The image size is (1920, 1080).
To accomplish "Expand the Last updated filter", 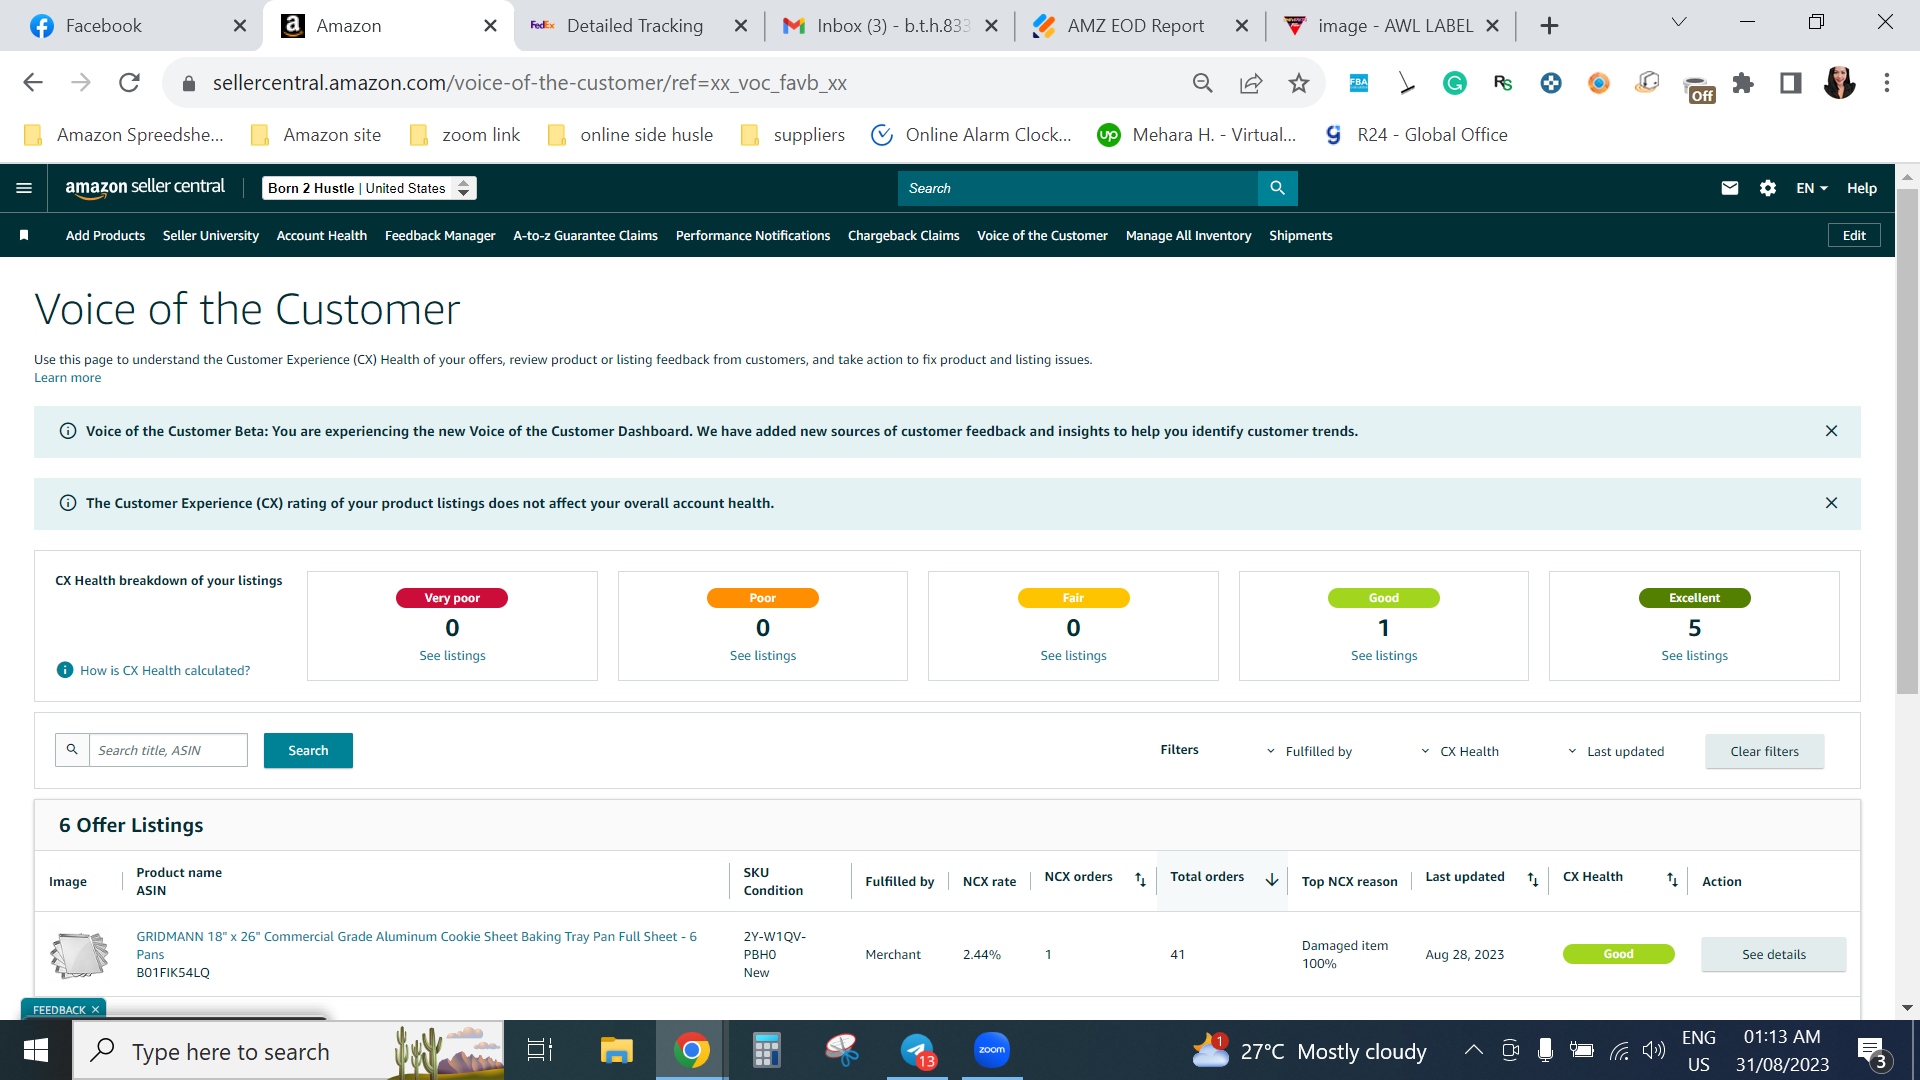I will point(1616,751).
